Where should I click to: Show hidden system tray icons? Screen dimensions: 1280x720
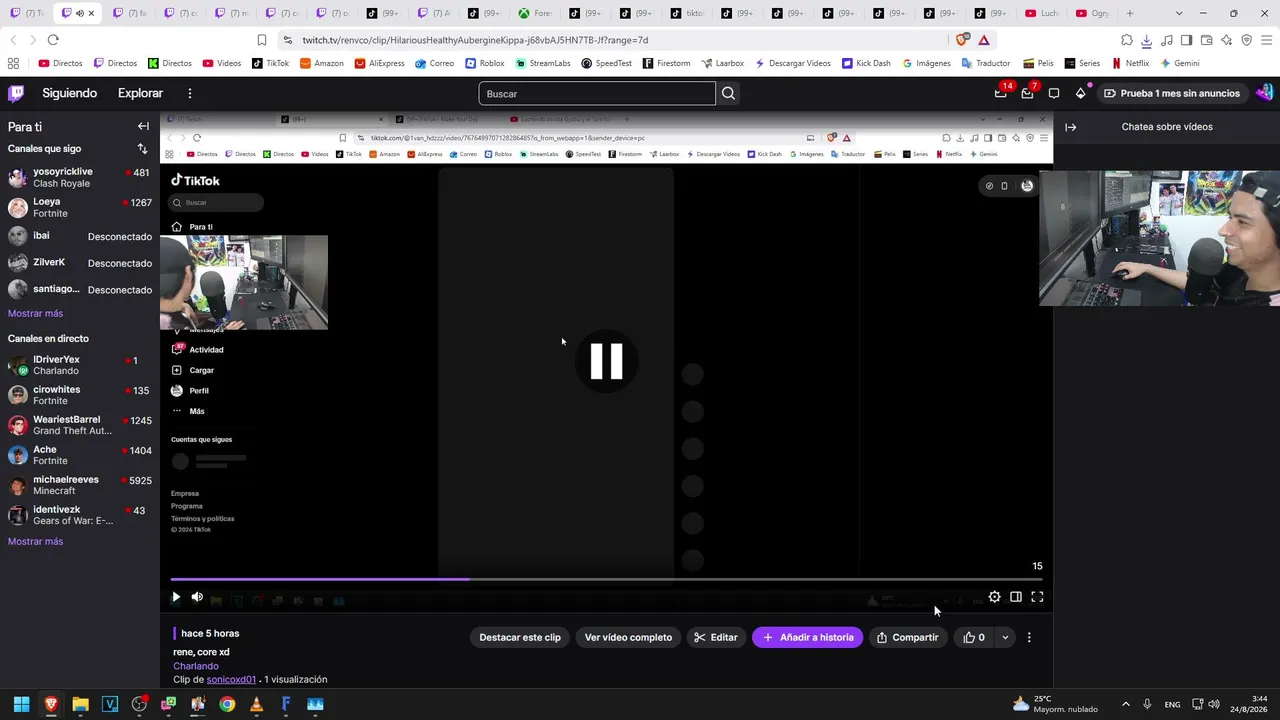[1125, 704]
